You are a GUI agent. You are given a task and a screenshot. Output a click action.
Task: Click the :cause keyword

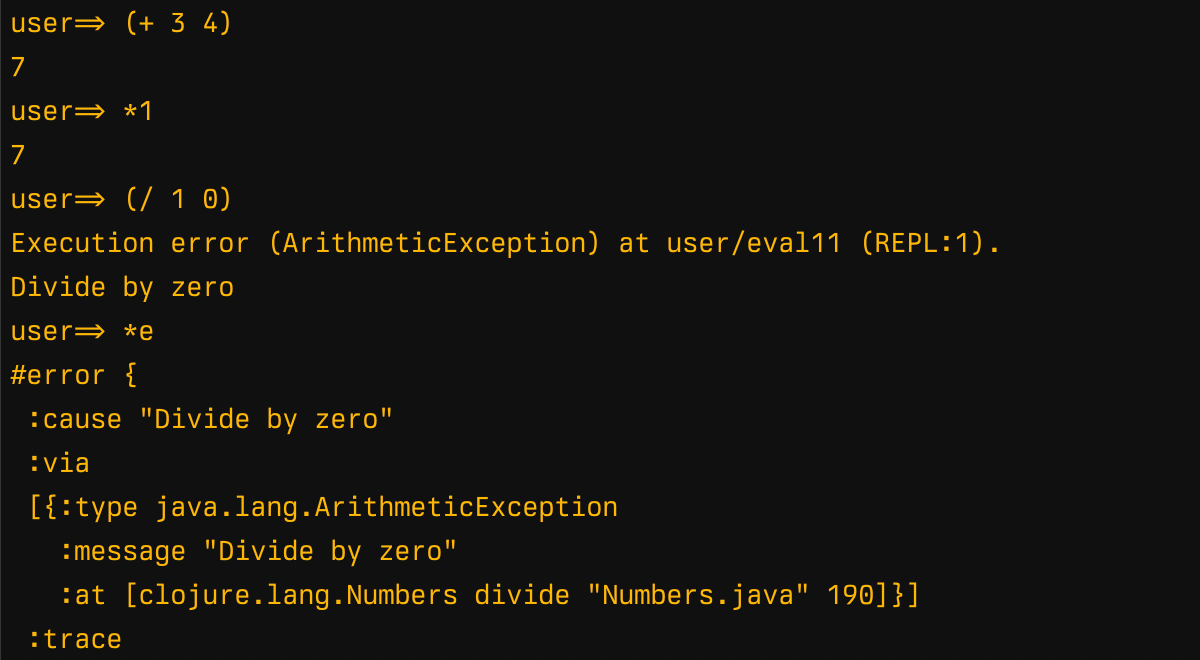click(x=74, y=419)
